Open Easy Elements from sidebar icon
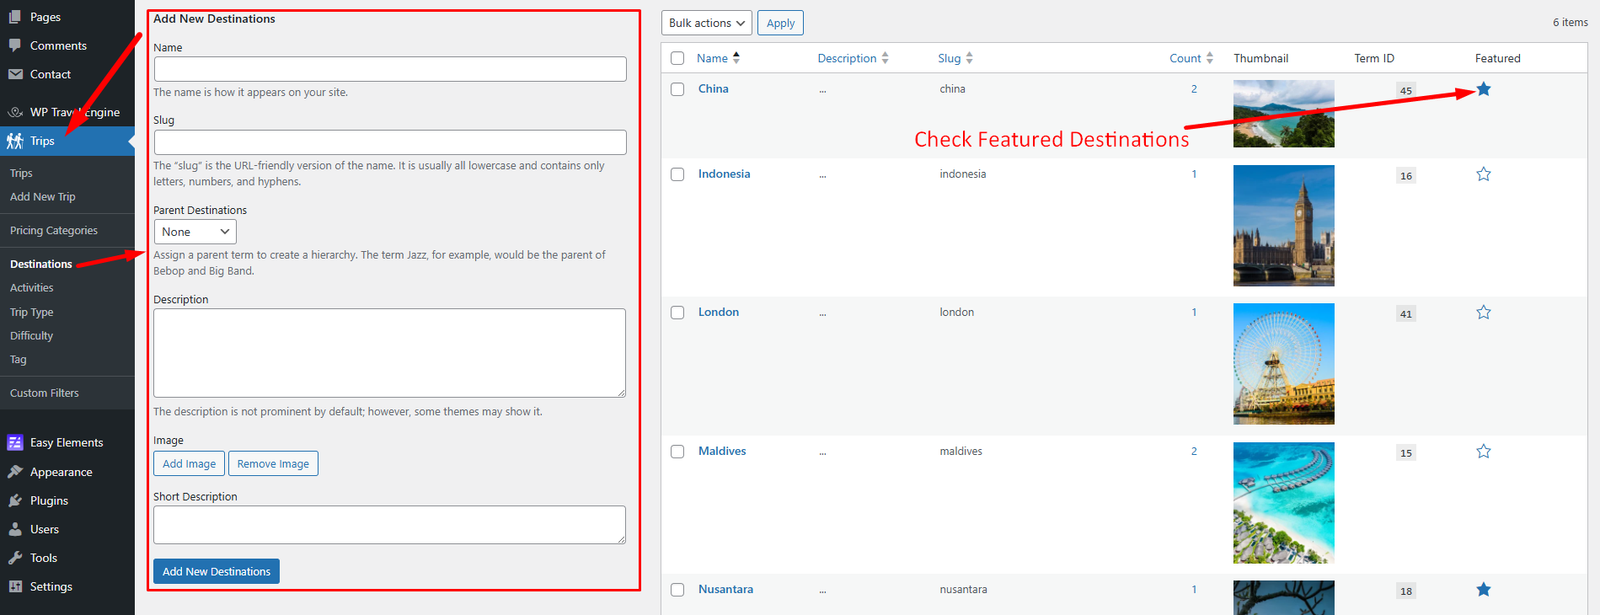Viewport: 1600px width, 615px height. [15, 443]
